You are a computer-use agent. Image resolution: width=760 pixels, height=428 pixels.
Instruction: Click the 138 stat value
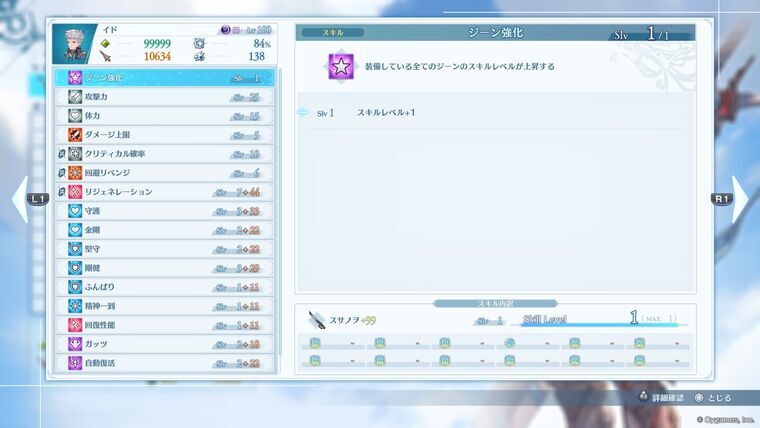tap(256, 56)
